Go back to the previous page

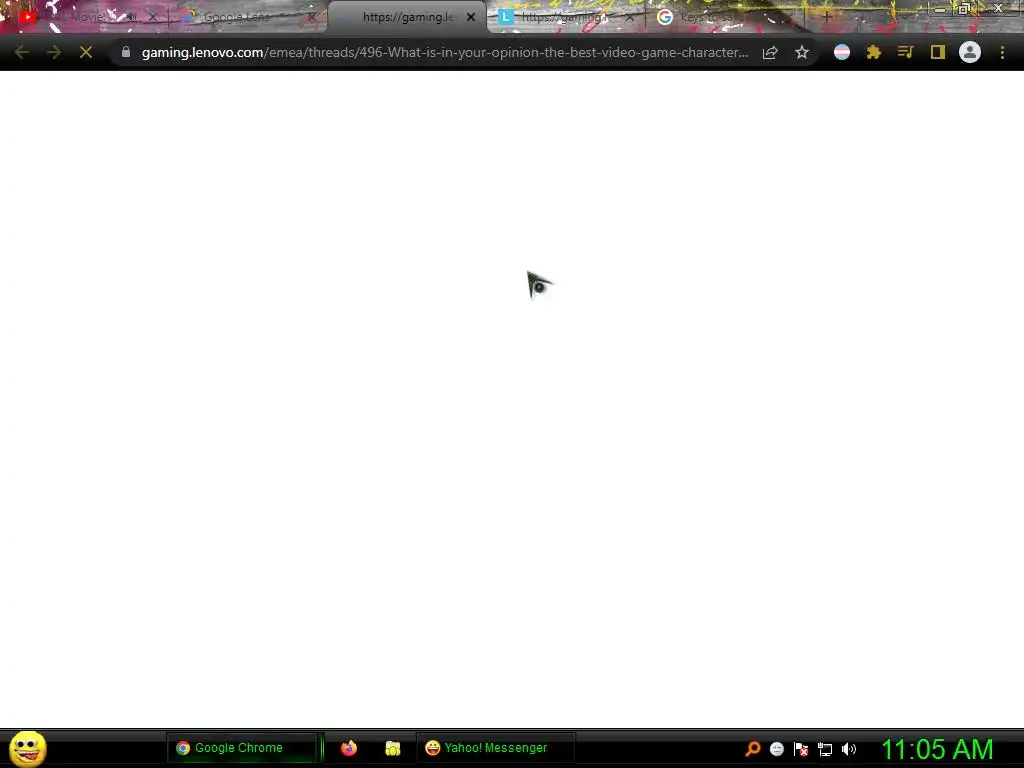point(21,52)
